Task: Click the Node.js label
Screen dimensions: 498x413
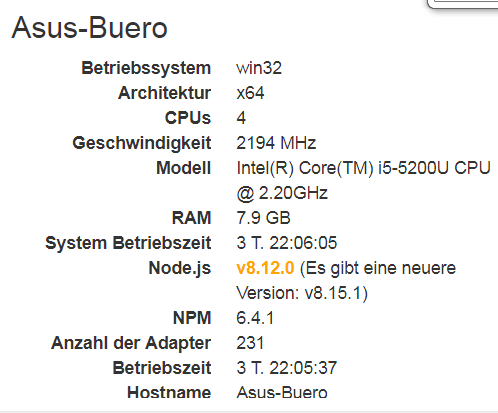Action: tap(180, 268)
